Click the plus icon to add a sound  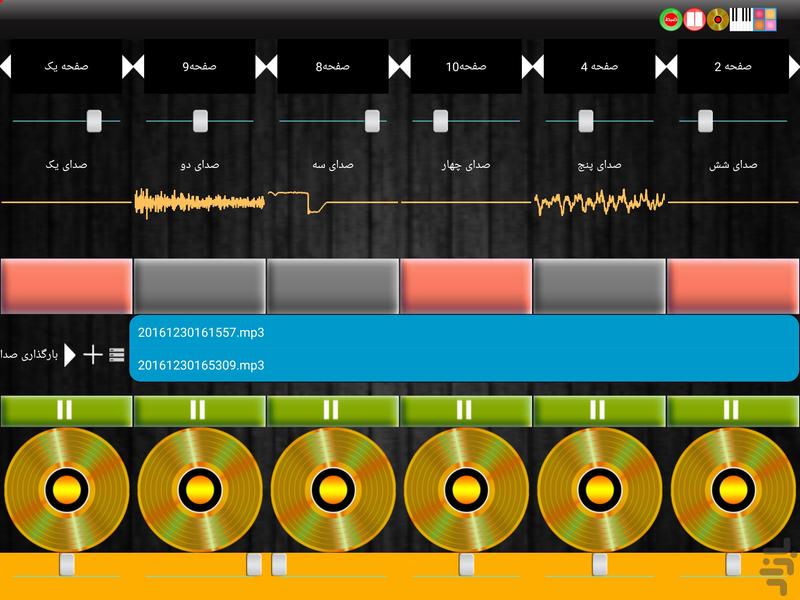coord(92,354)
